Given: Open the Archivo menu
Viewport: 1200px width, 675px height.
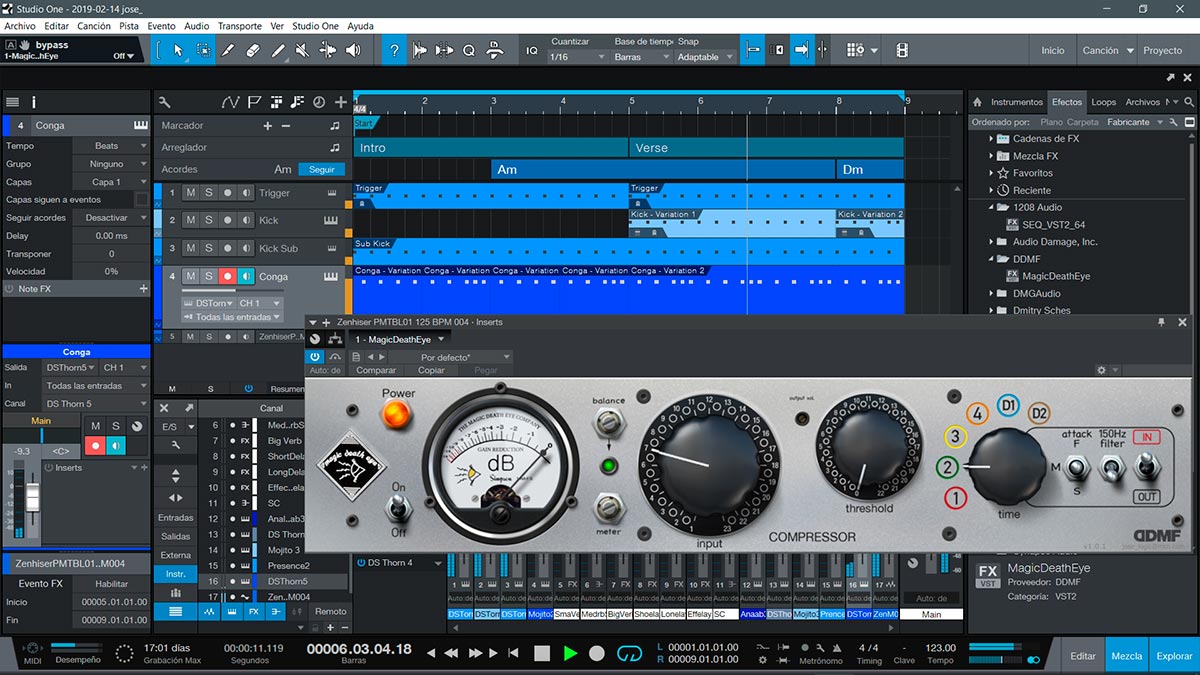Looking at the screenshot, I should coord(20,26).
